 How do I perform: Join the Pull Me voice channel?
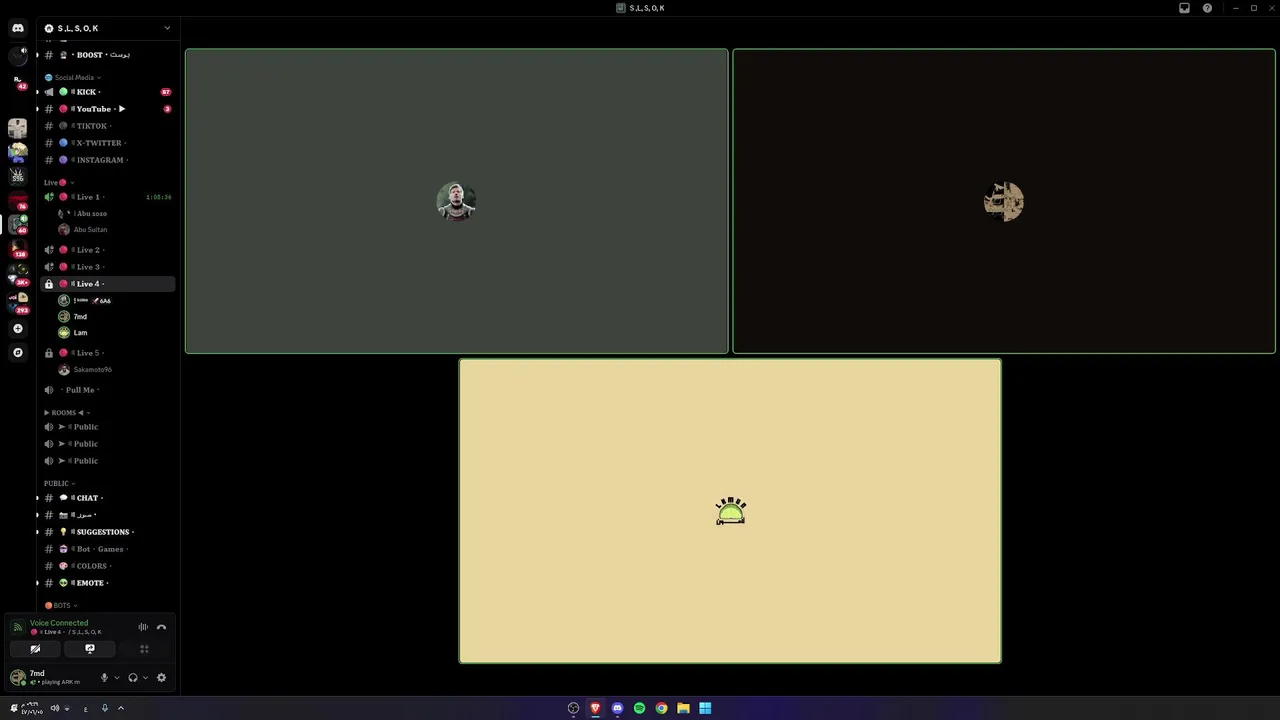coord(108,390)
